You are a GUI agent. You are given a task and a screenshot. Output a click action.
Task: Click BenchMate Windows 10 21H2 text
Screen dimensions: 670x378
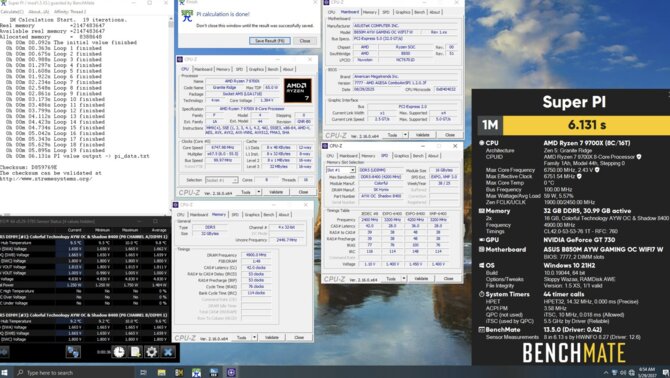[568, 265]
